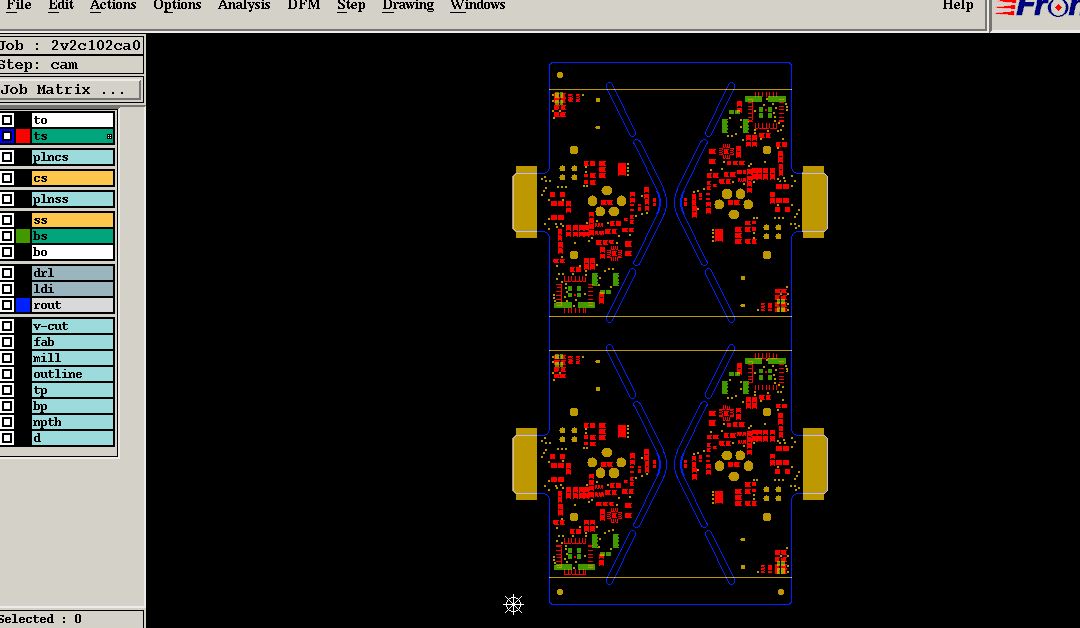Open the Actions menu
This screenshot has height=628, width=1080.
coord(113,5)
